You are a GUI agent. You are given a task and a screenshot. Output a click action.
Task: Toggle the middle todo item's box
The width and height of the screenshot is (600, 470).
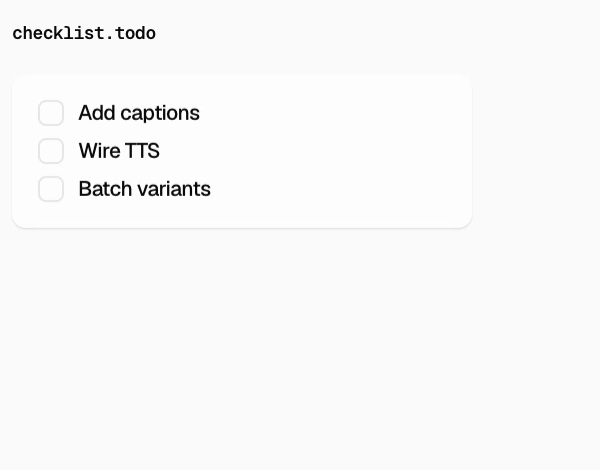tap(51, 151)
